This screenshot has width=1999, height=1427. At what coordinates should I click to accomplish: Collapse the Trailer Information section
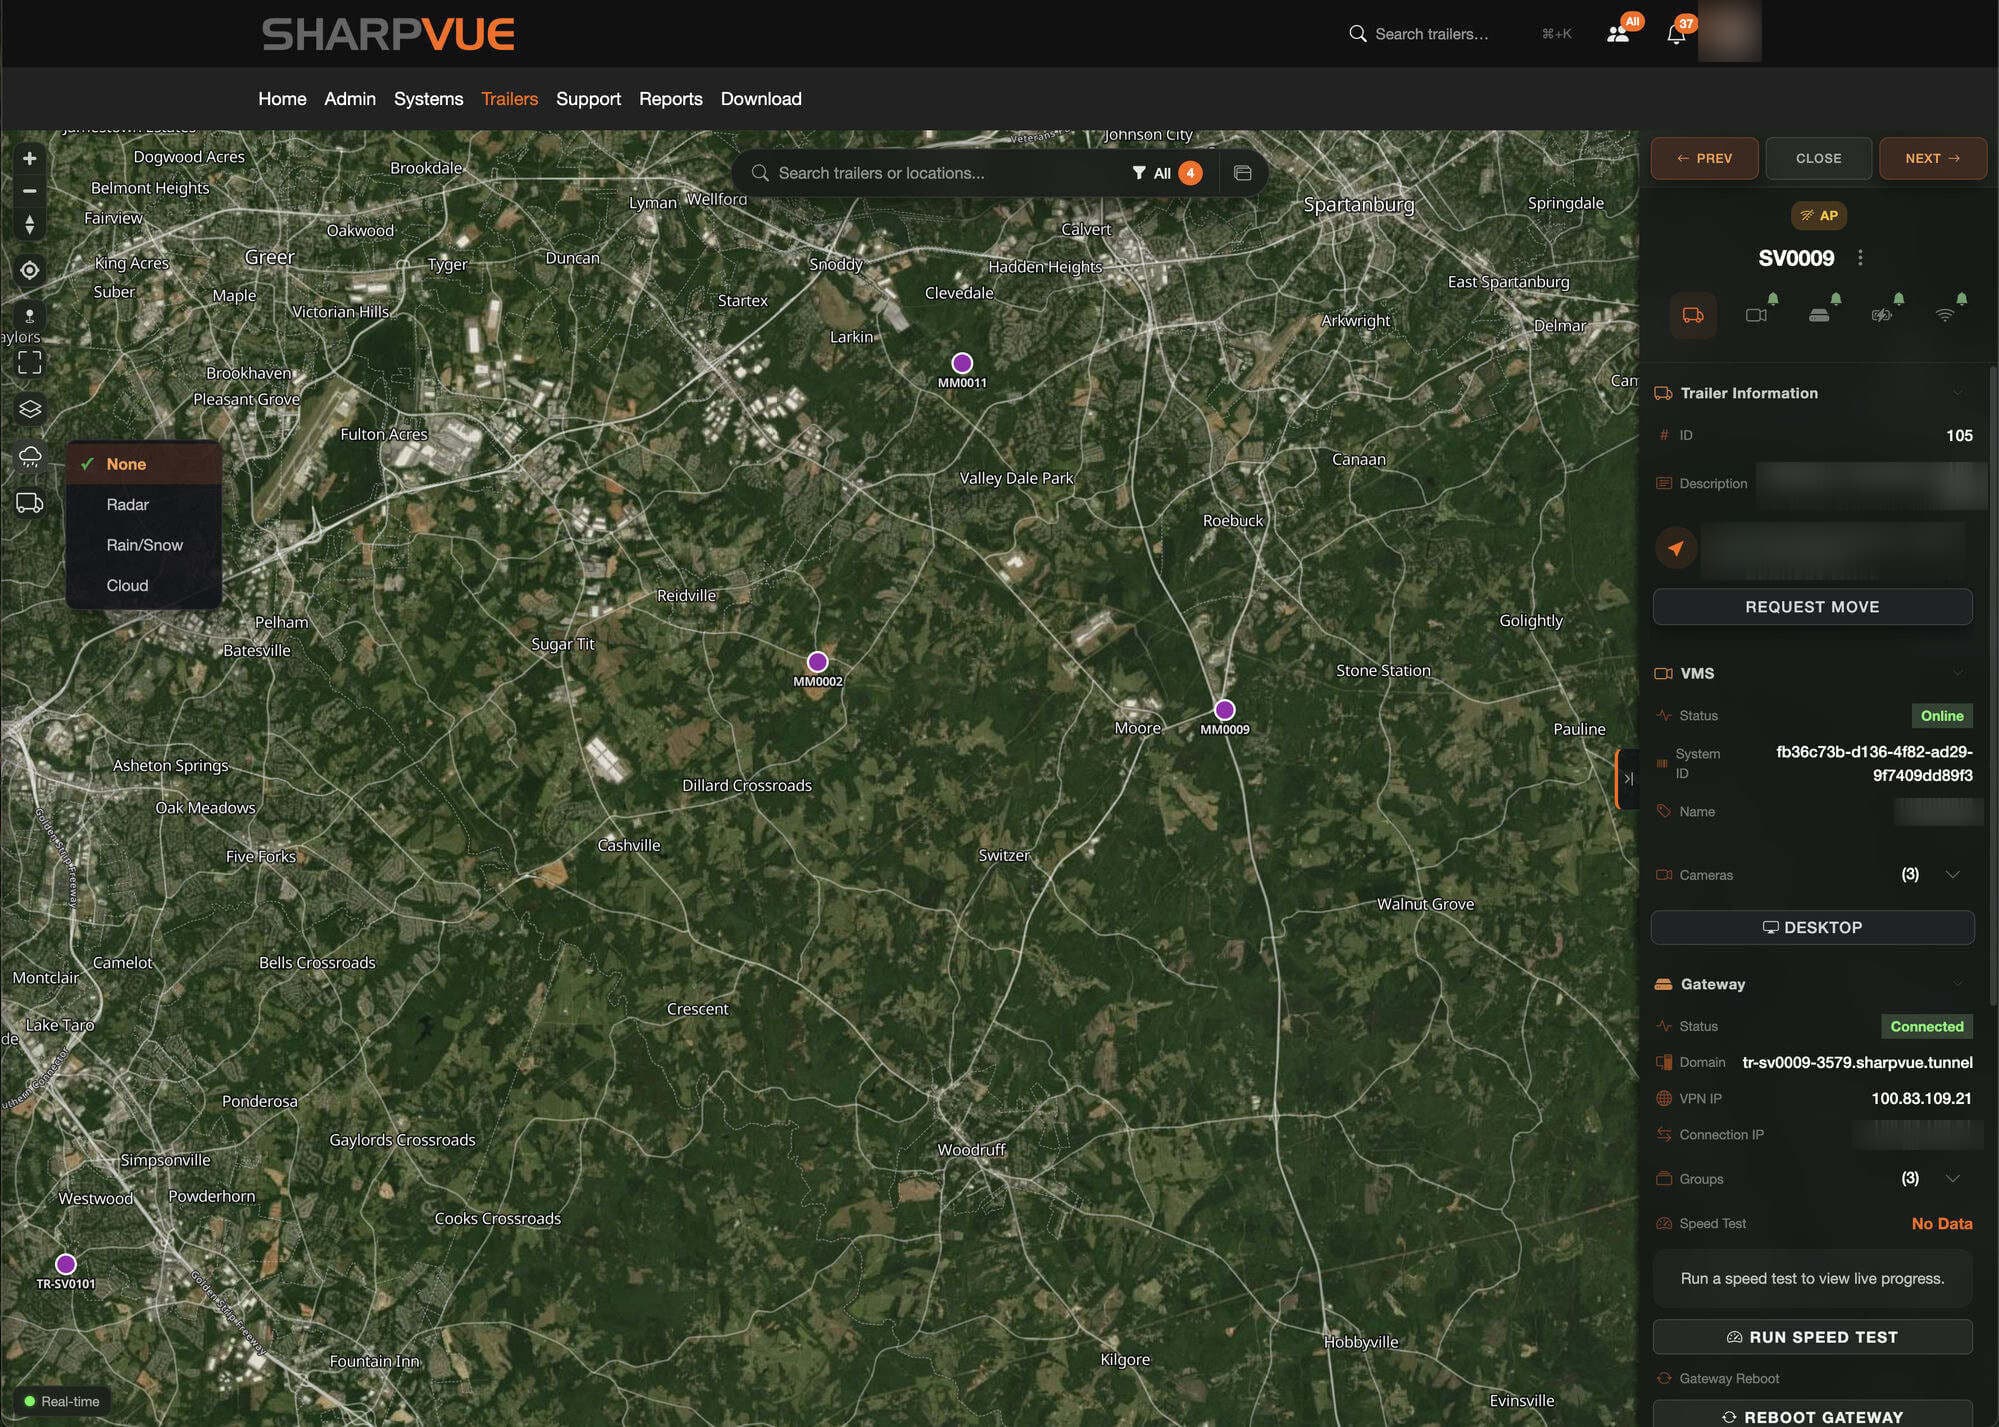pyautogui.click(x=1957, y=393)
